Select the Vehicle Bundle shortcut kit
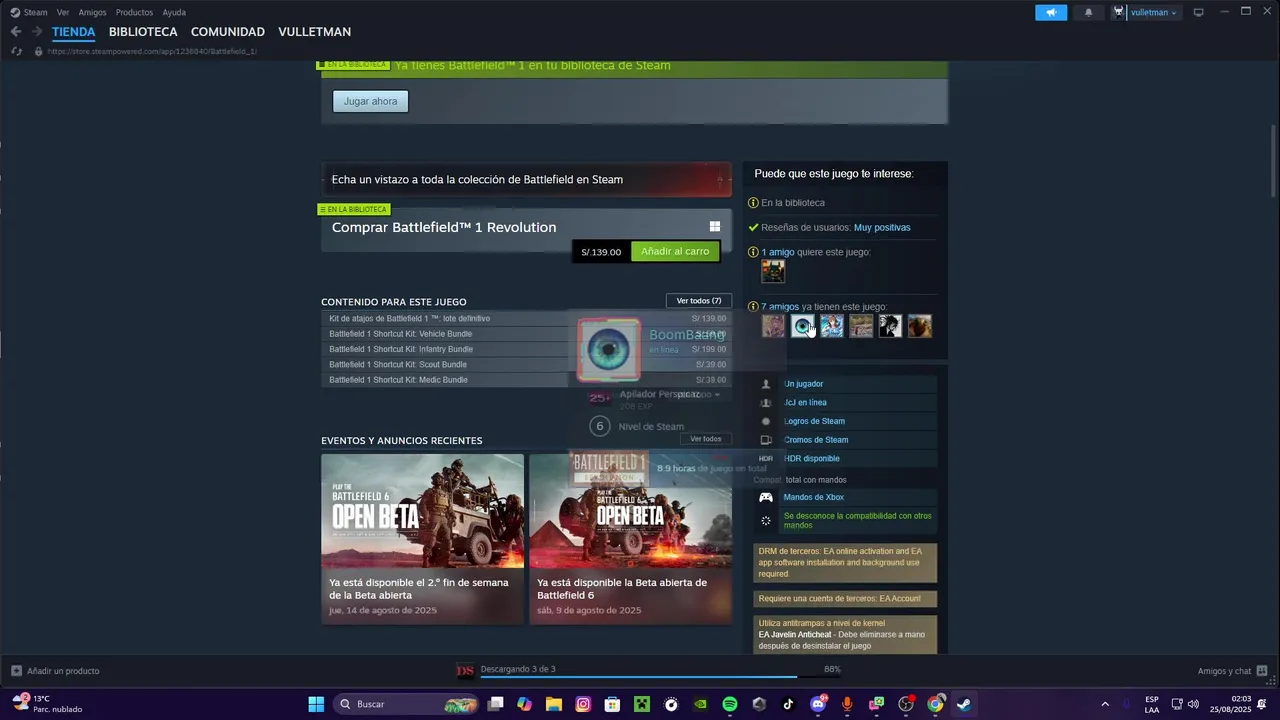This screenshot has height=720, width=1280. point(526,334)
